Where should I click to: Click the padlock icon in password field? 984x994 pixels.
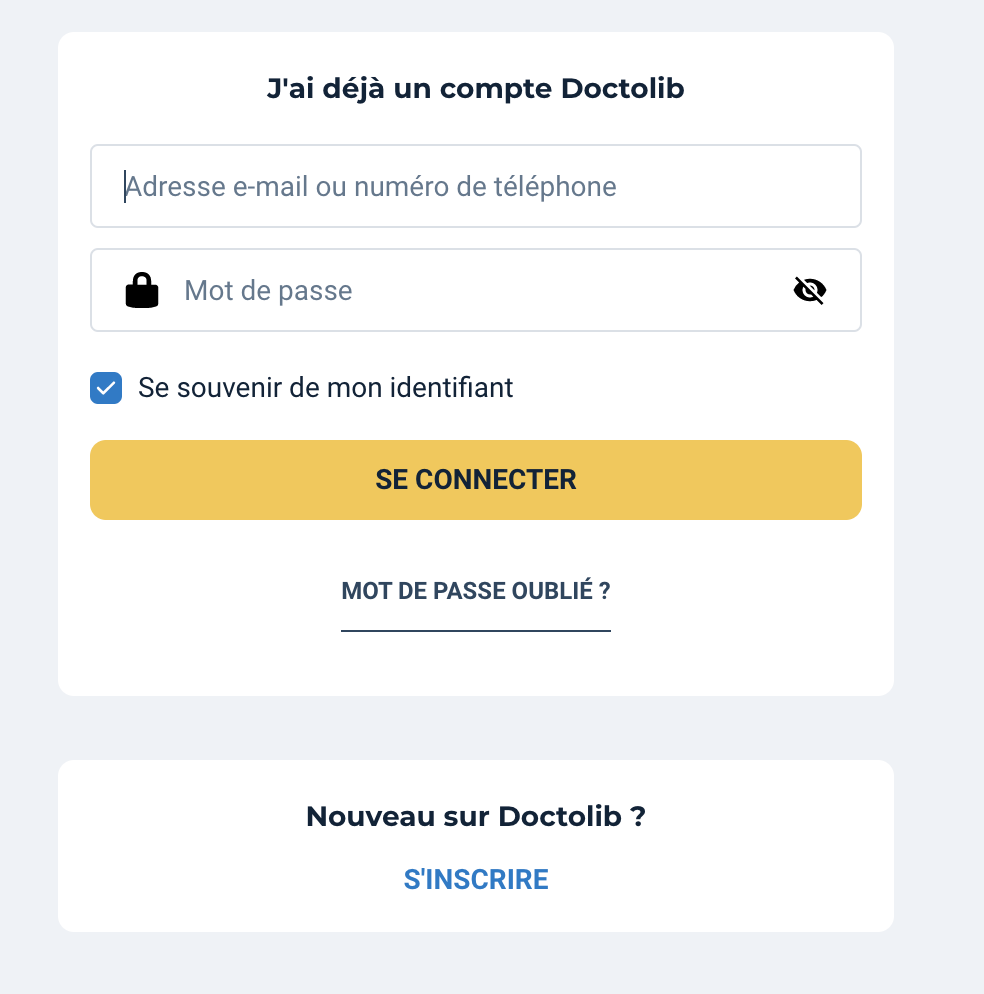(142, 290)
